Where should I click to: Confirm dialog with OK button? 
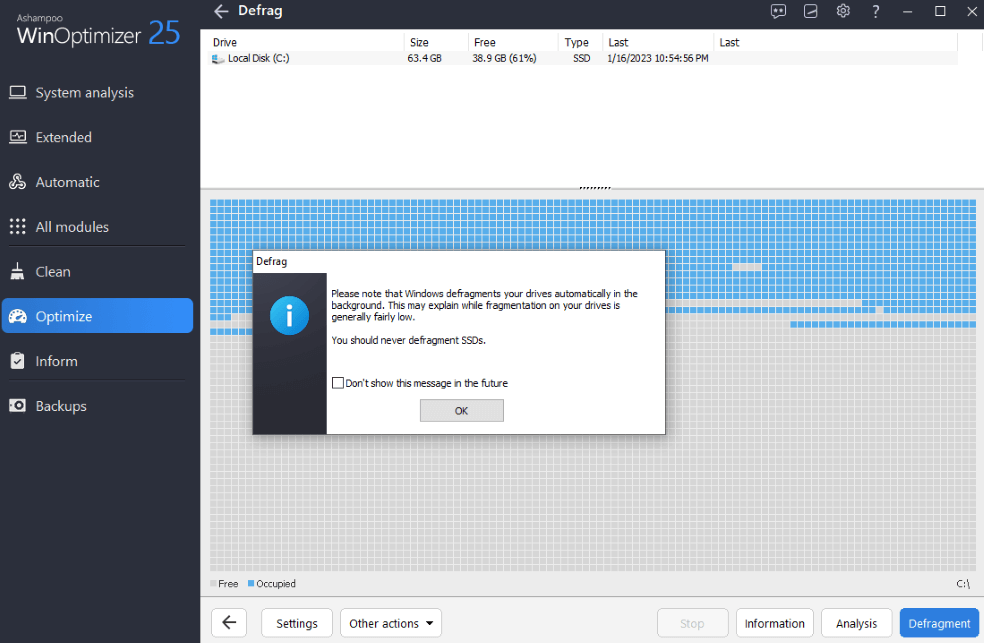click(461, 411)
